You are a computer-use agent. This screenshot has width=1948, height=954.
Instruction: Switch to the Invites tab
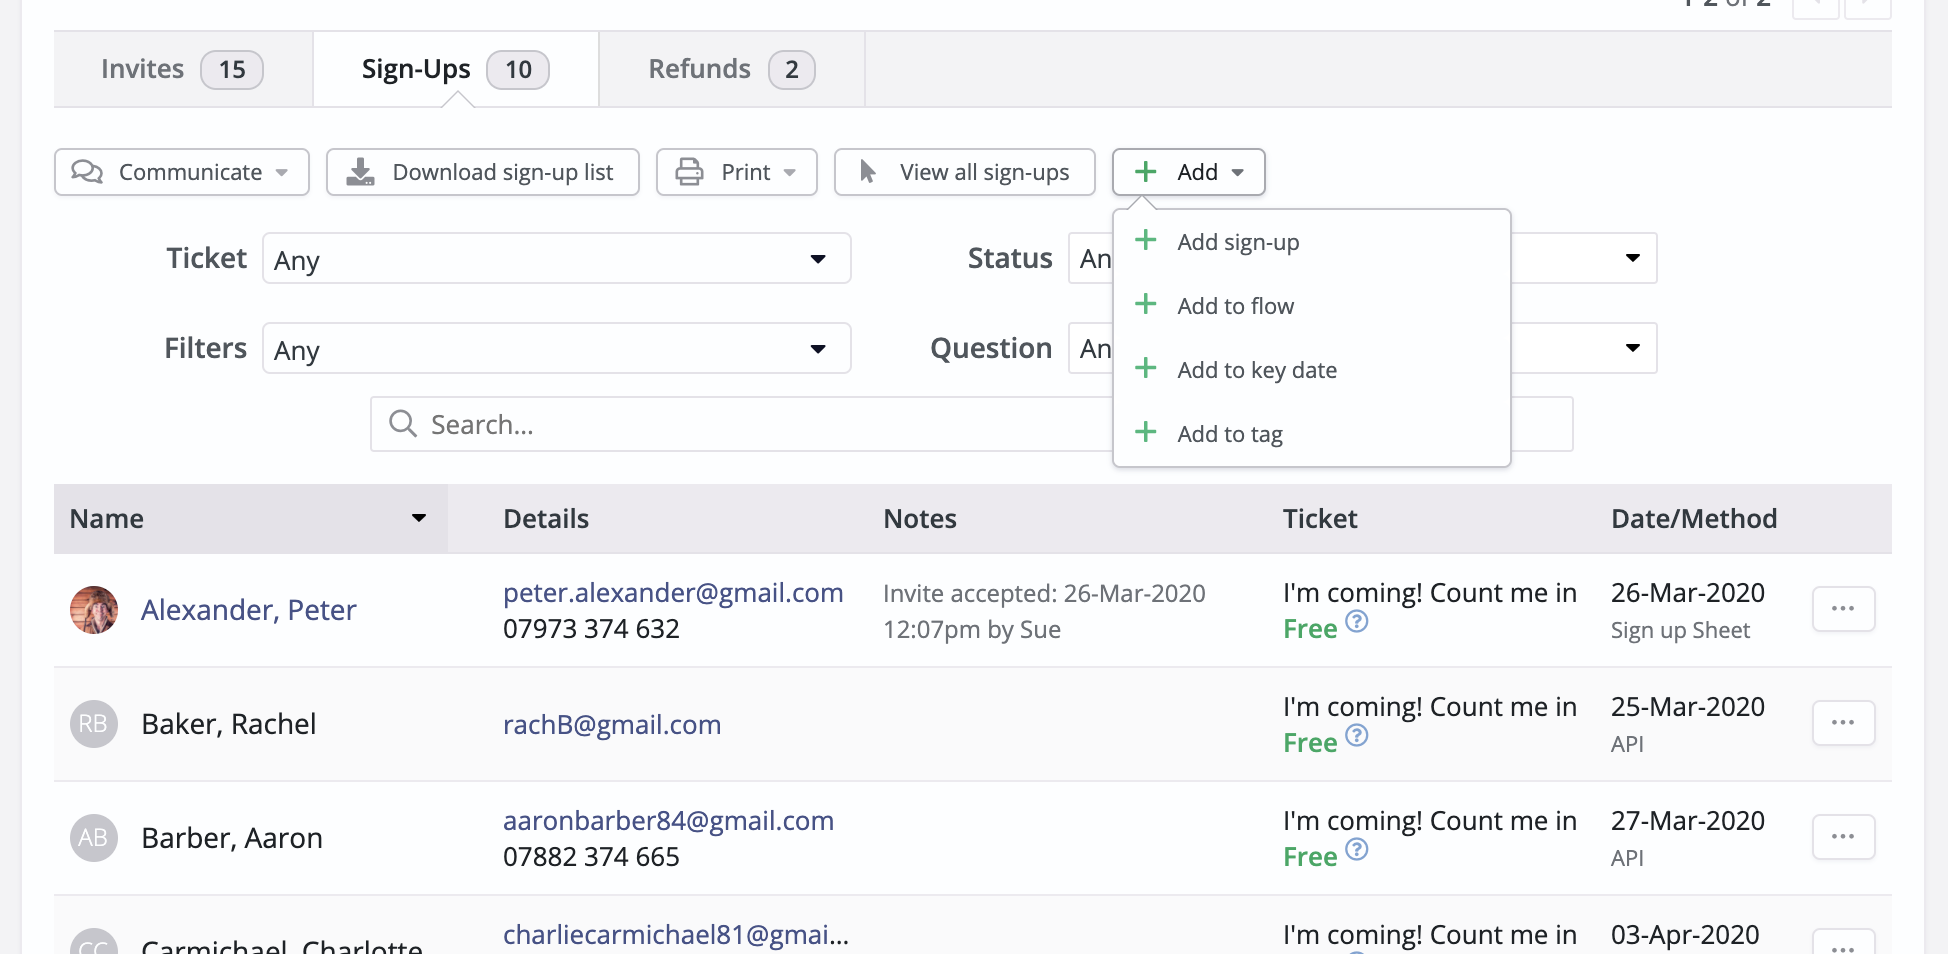(183, 69)
